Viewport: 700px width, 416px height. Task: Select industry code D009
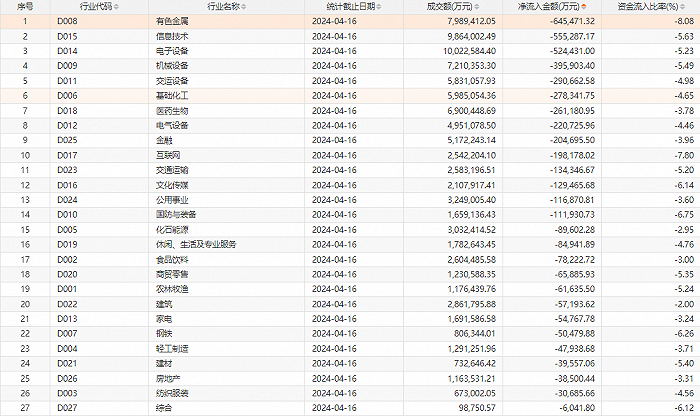pos(67,66)
